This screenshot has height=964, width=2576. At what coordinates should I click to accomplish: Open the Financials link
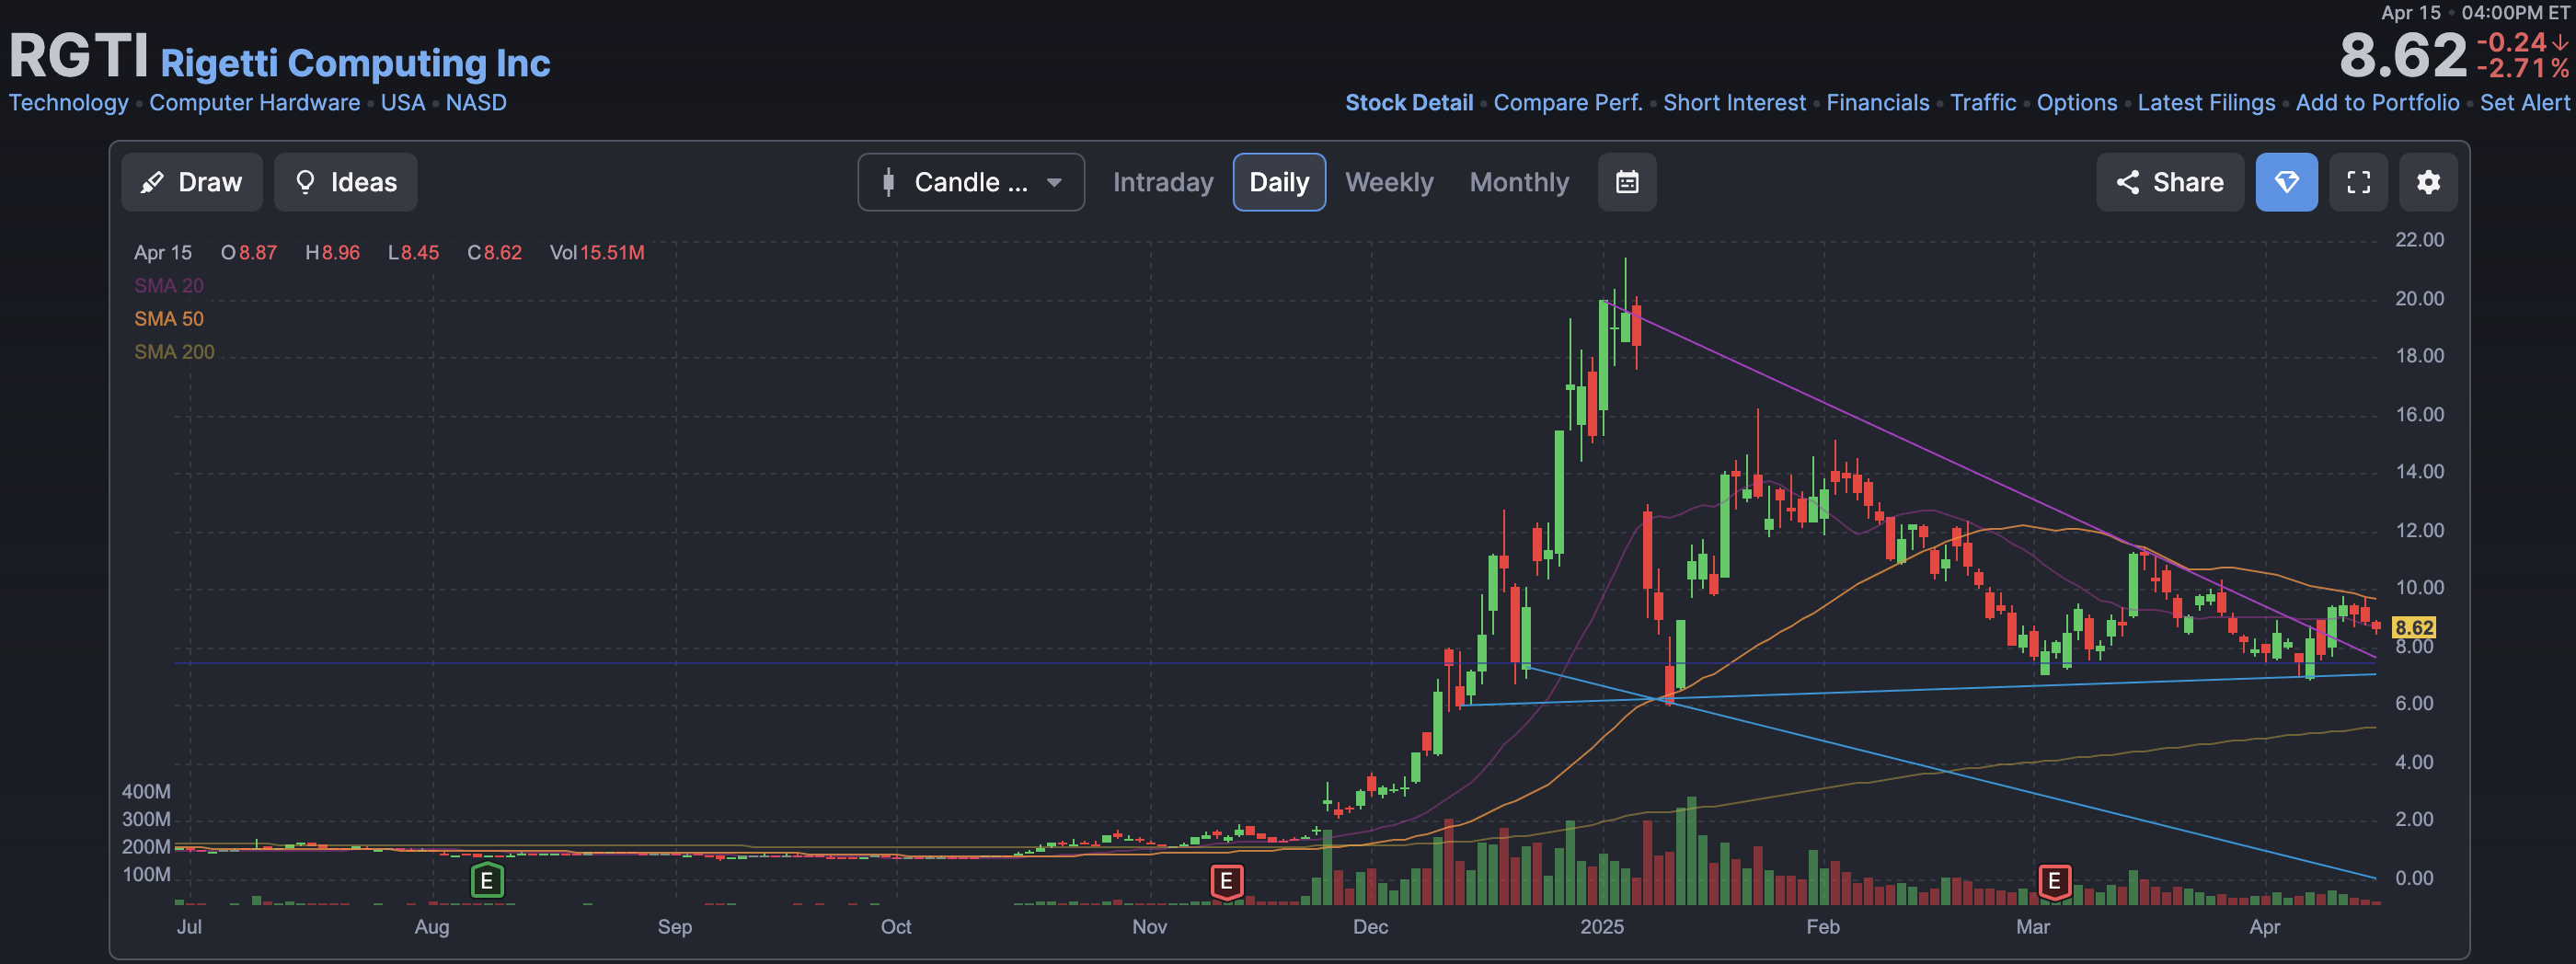tap(1877, 103)
